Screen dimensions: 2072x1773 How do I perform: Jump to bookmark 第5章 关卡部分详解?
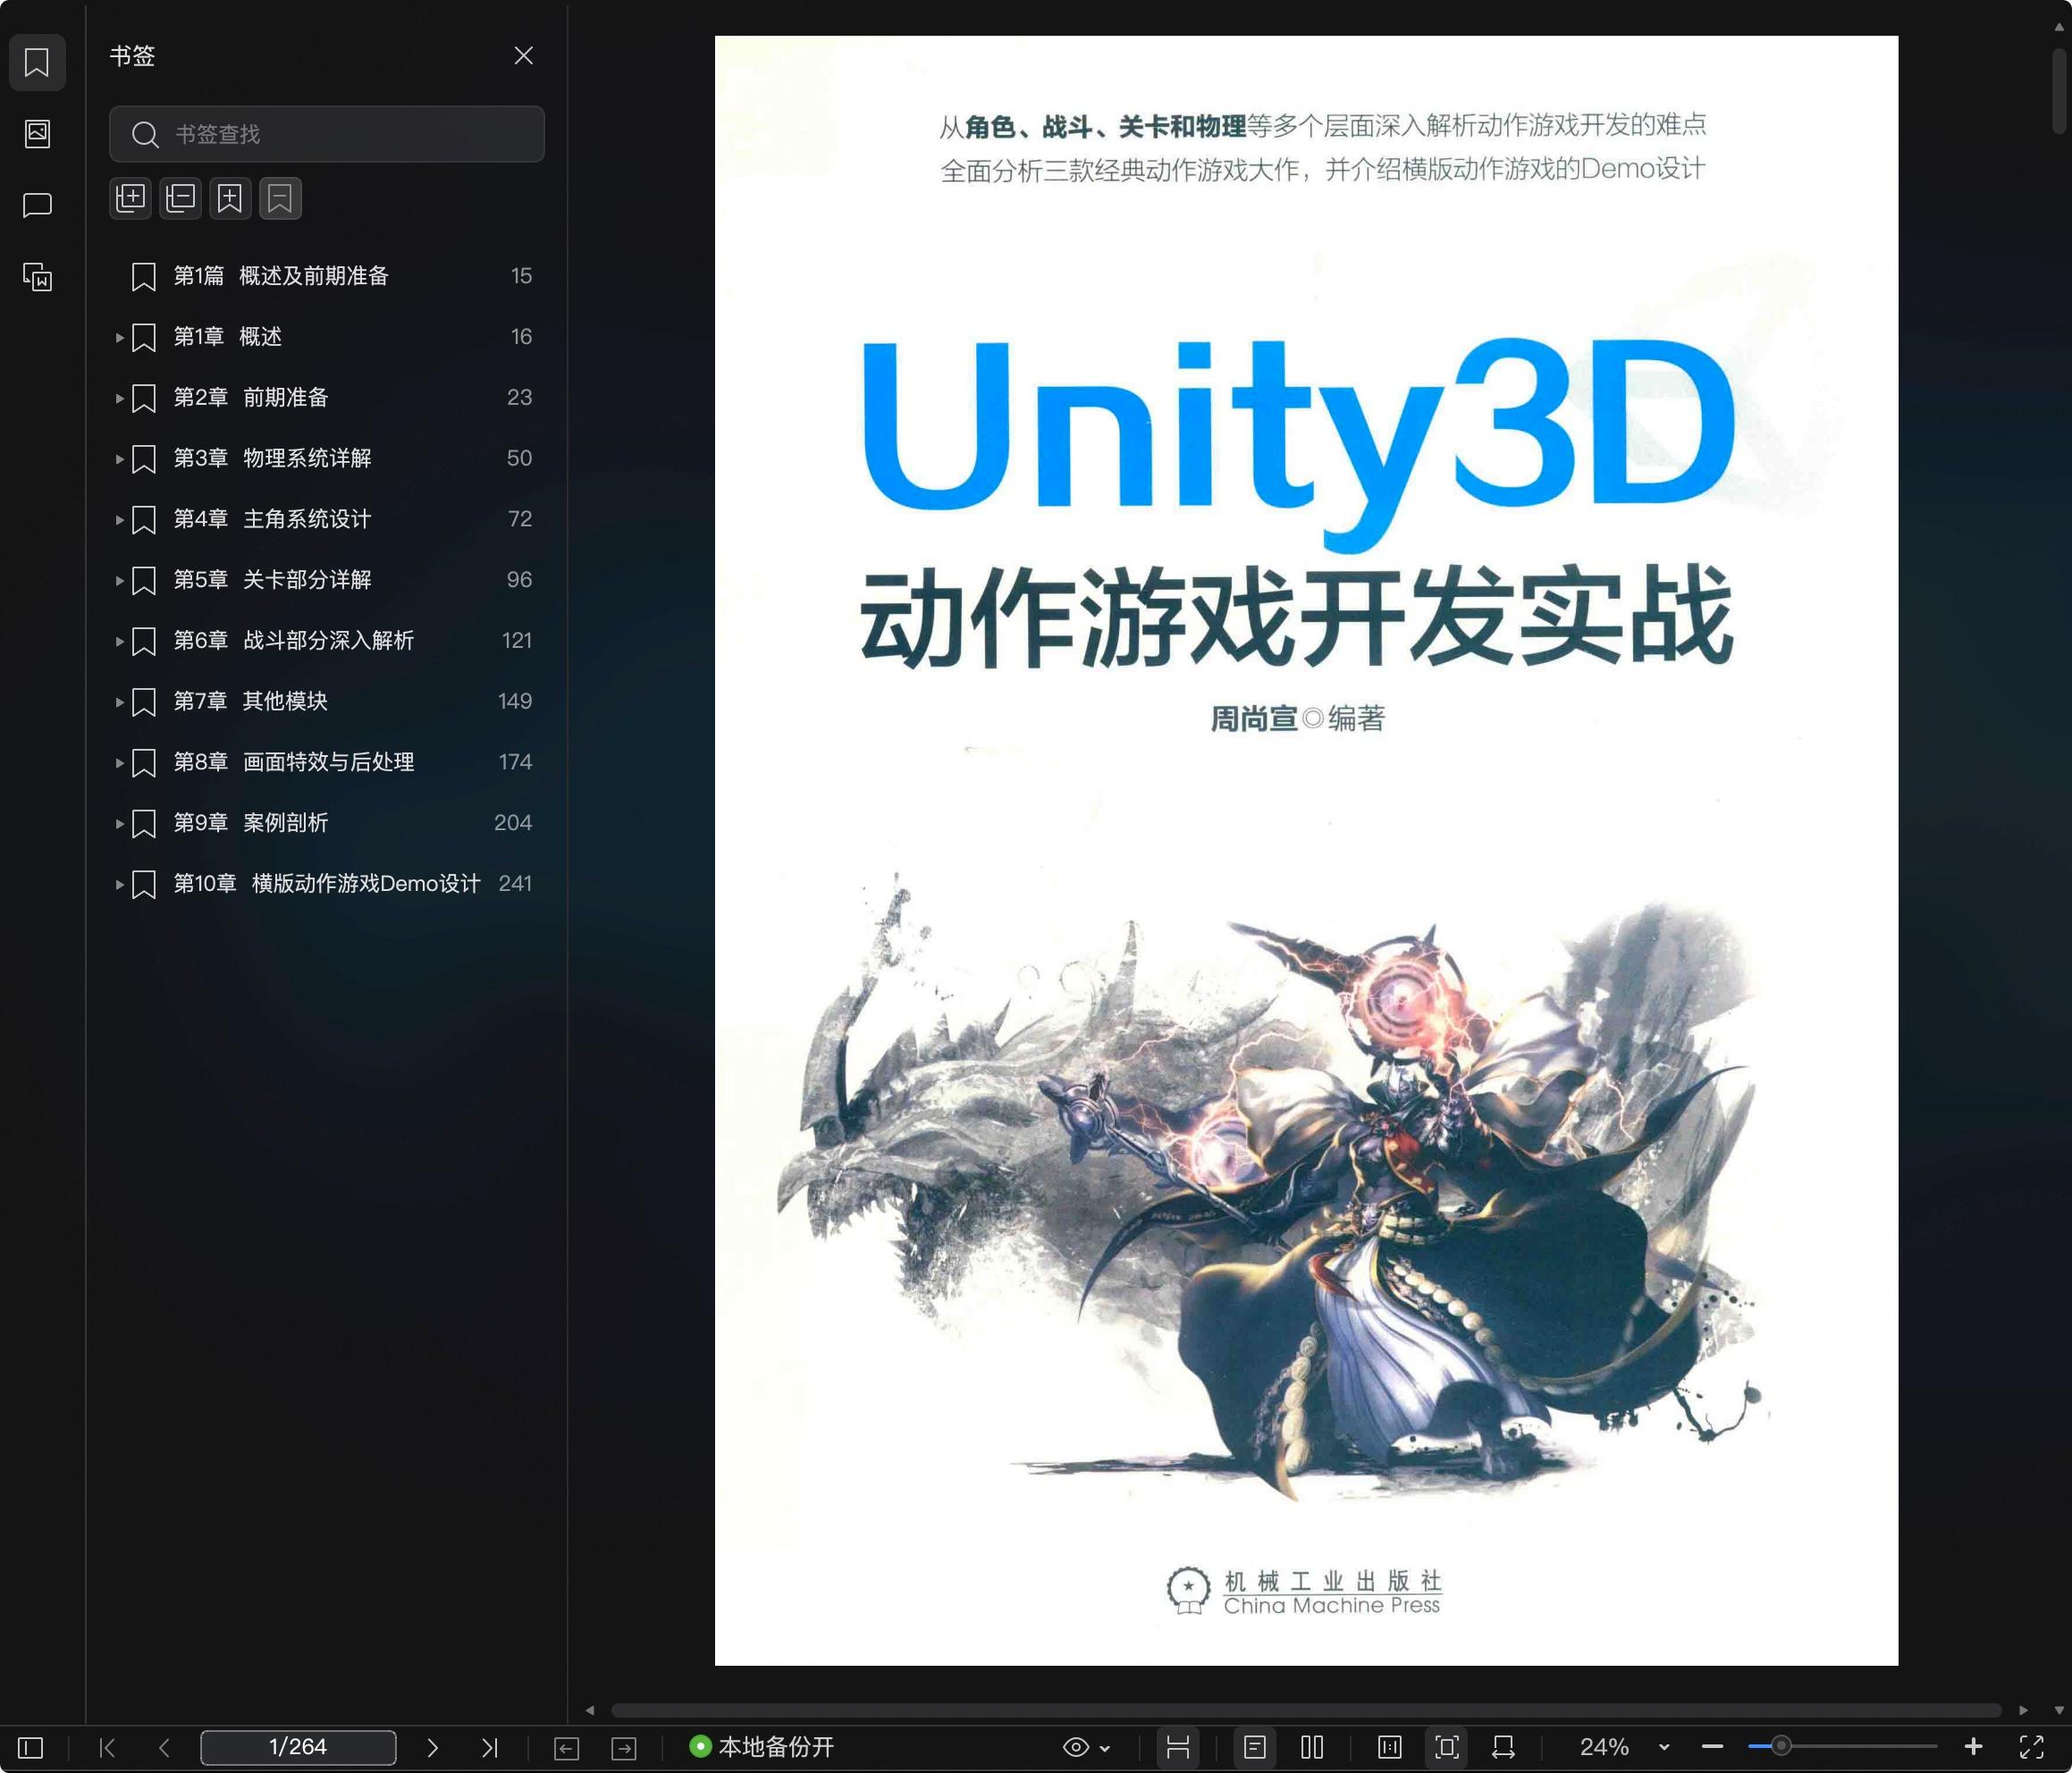click(x=273, y=580)
